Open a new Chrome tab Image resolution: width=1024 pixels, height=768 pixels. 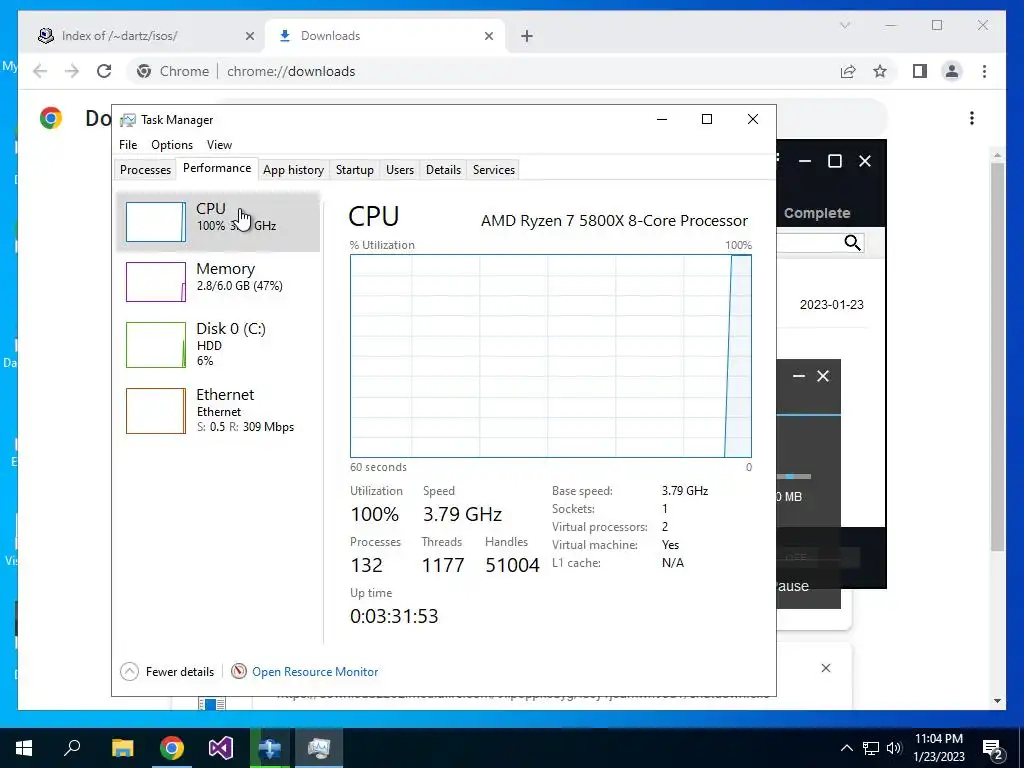point(527,36)
